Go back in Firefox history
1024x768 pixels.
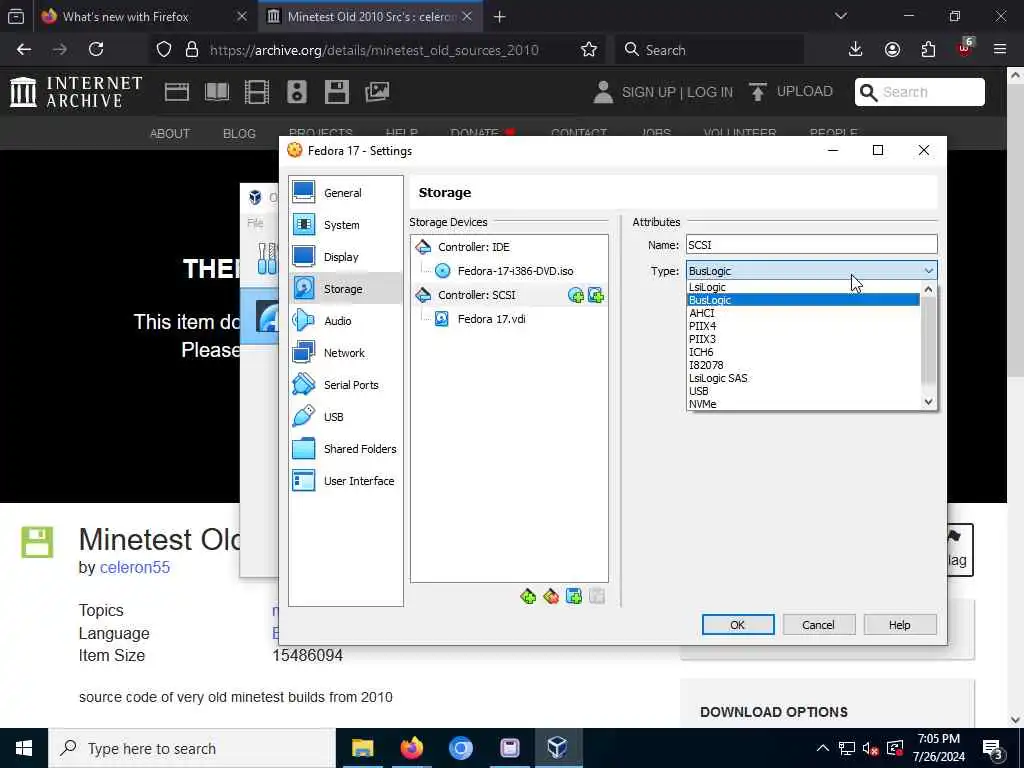tap(24, 49)
